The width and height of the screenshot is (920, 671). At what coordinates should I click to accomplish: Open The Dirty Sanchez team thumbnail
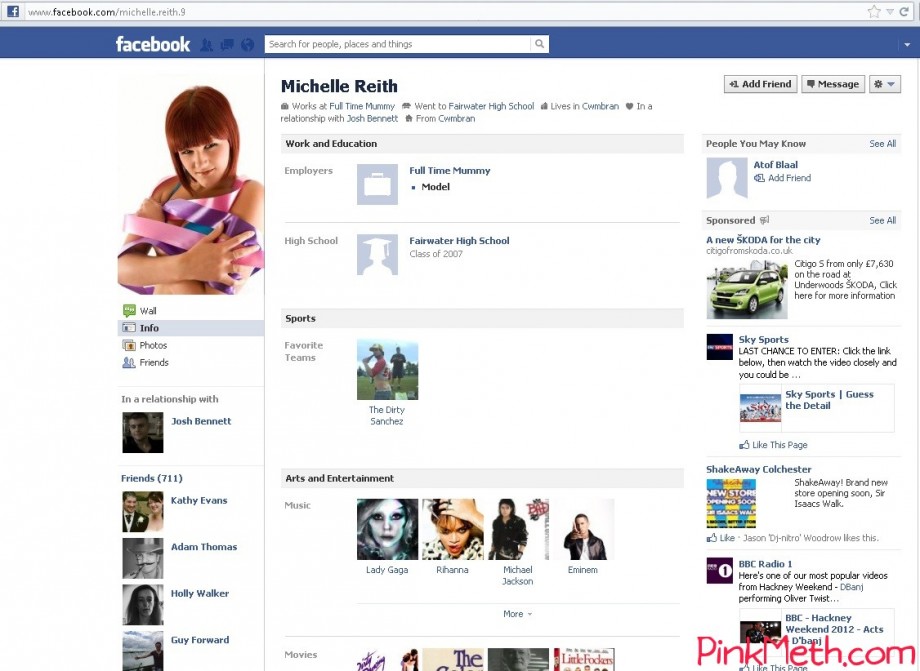tap(387, 370)
